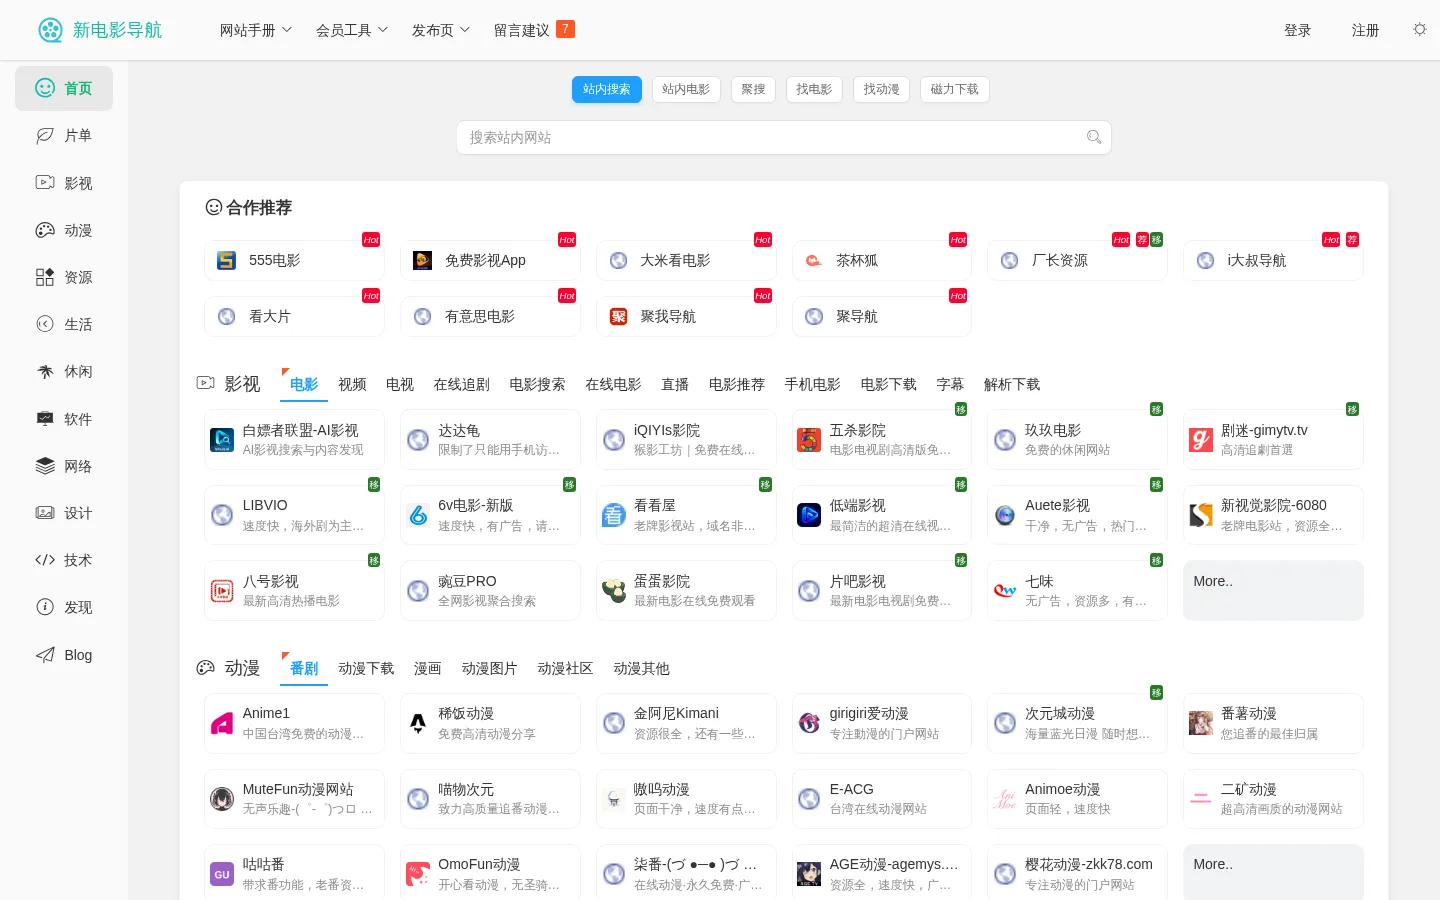Switch to the 解析下载 tab

[1012, 385]
